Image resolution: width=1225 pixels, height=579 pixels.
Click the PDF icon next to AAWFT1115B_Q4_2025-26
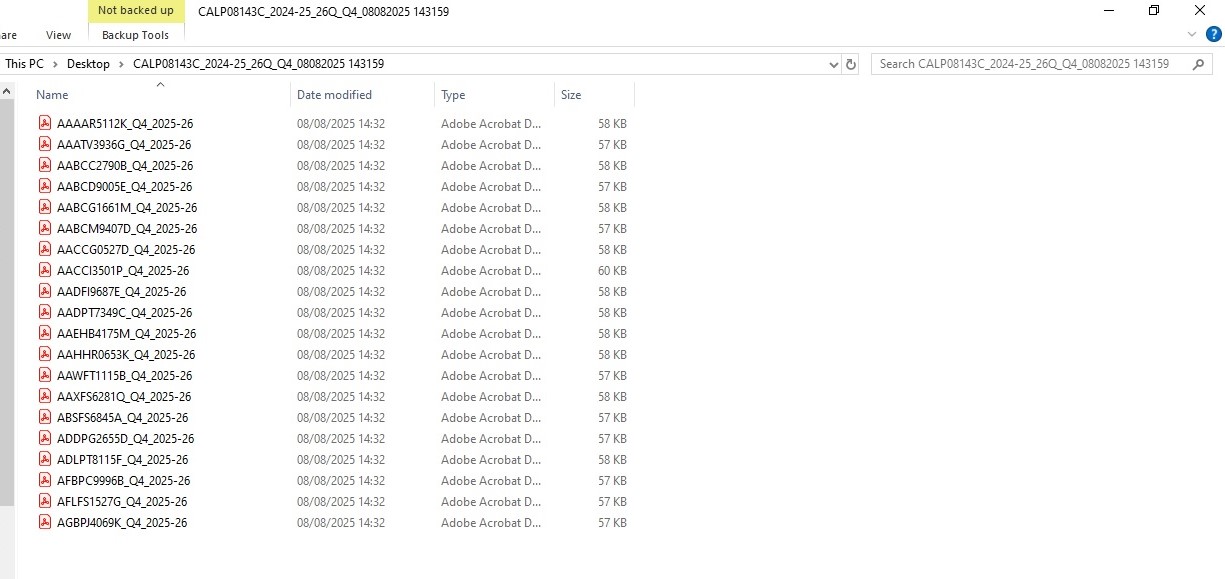pos(44,375)
